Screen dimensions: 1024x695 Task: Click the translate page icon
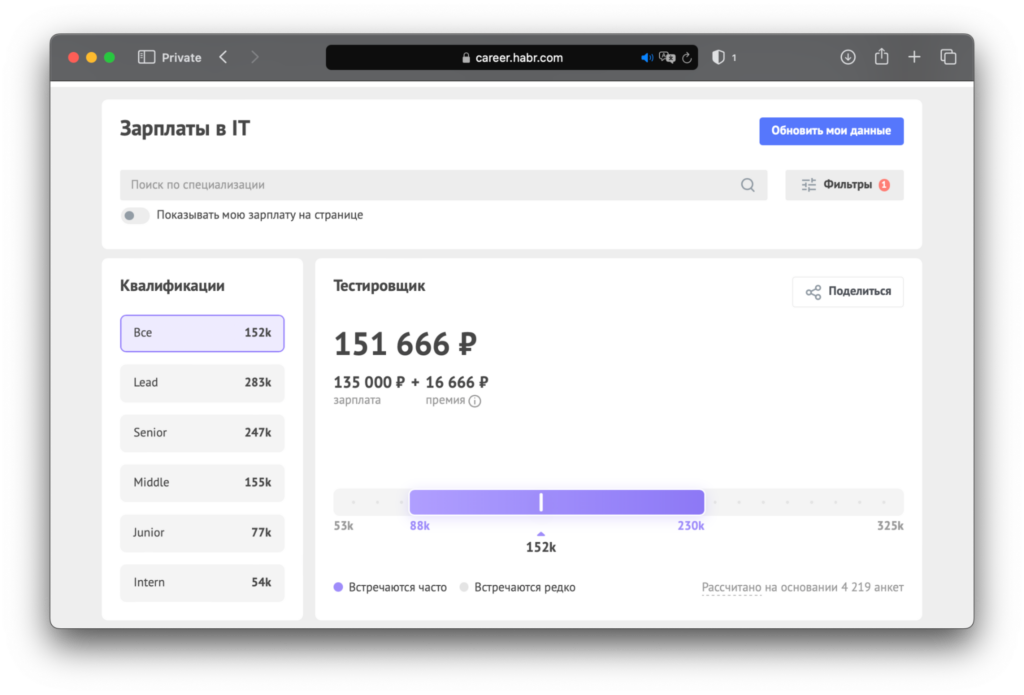[x=667, y=58]
